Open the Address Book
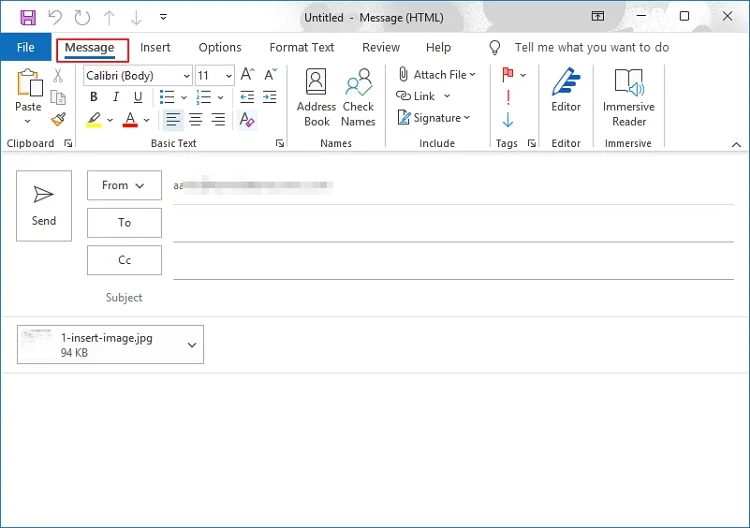 click(x=316, y=98)
